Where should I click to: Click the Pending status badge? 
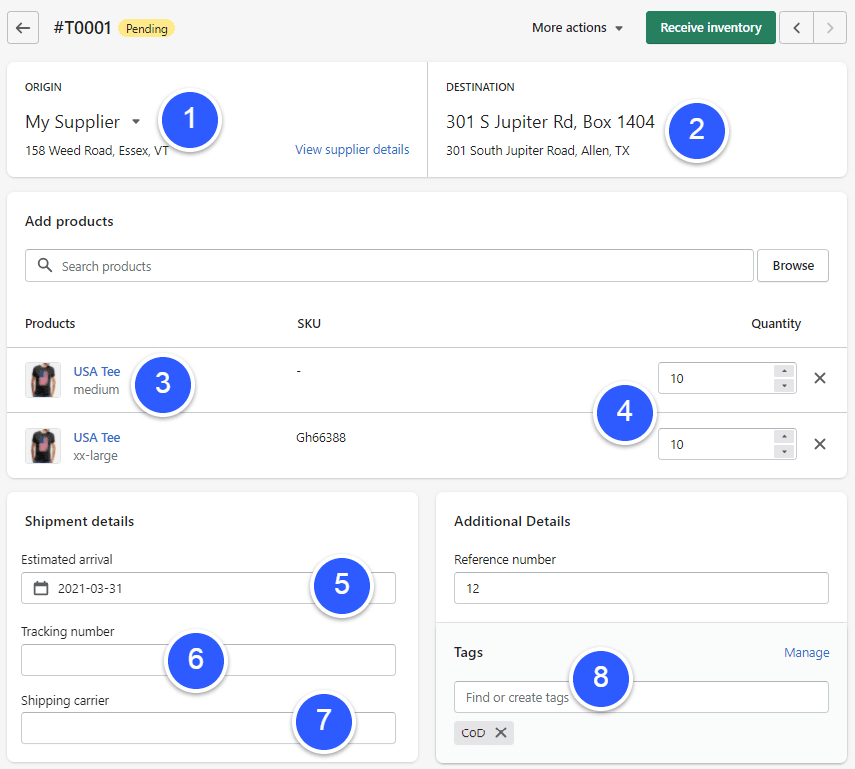(x=147, y=28)
